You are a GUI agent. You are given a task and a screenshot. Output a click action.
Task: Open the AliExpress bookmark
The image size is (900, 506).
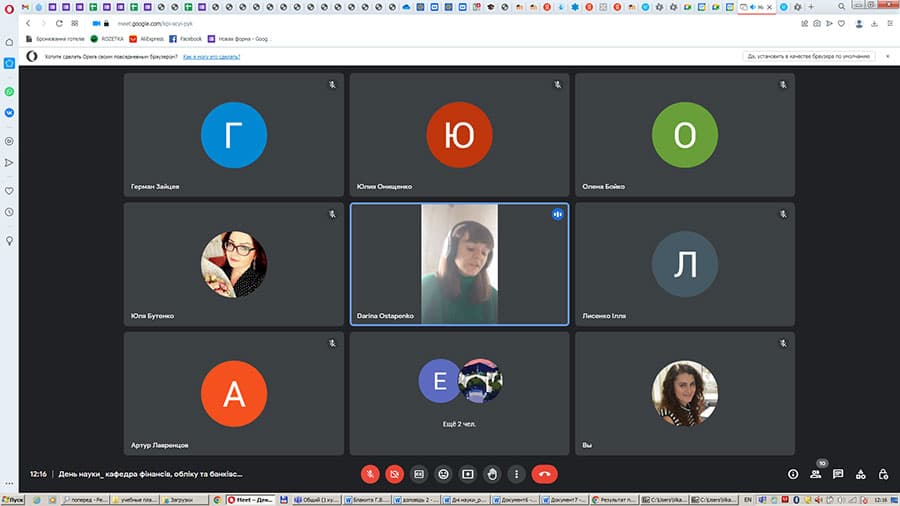pyautogui.click(x=147, y=39)
